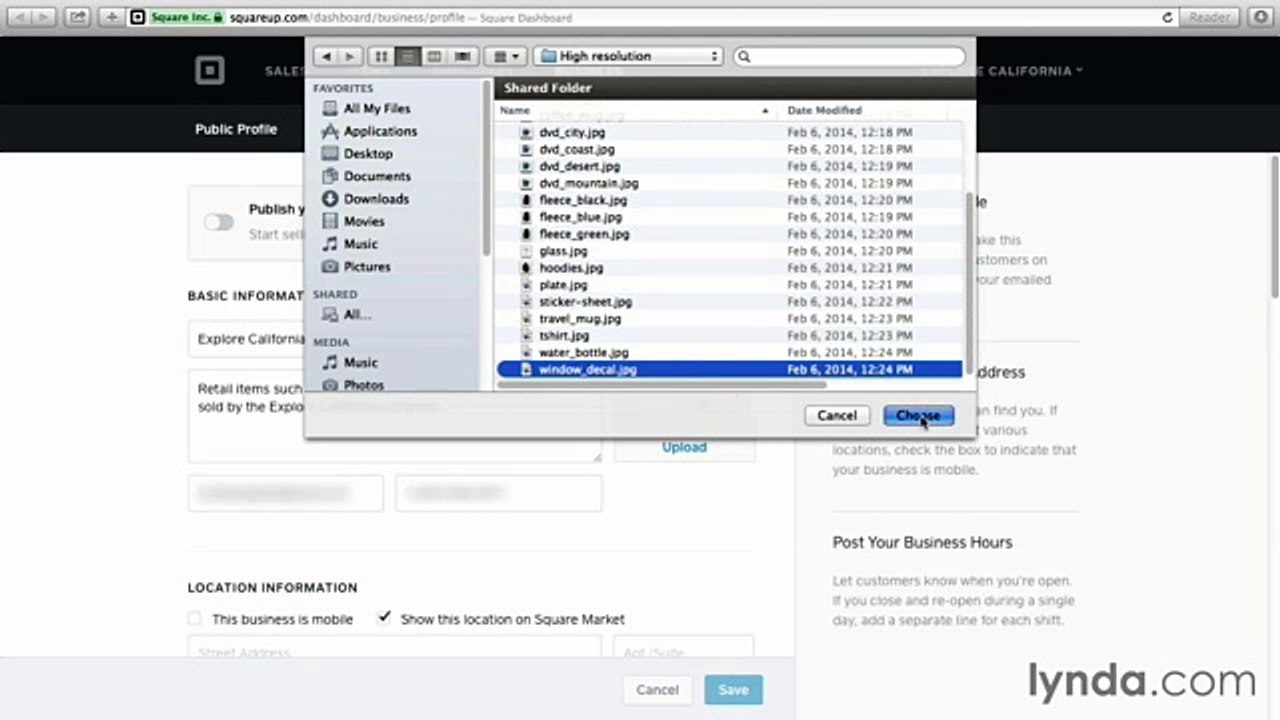The image size is (1280, 720).
Task: Click Safari Back button
Action: click(21, 17)
